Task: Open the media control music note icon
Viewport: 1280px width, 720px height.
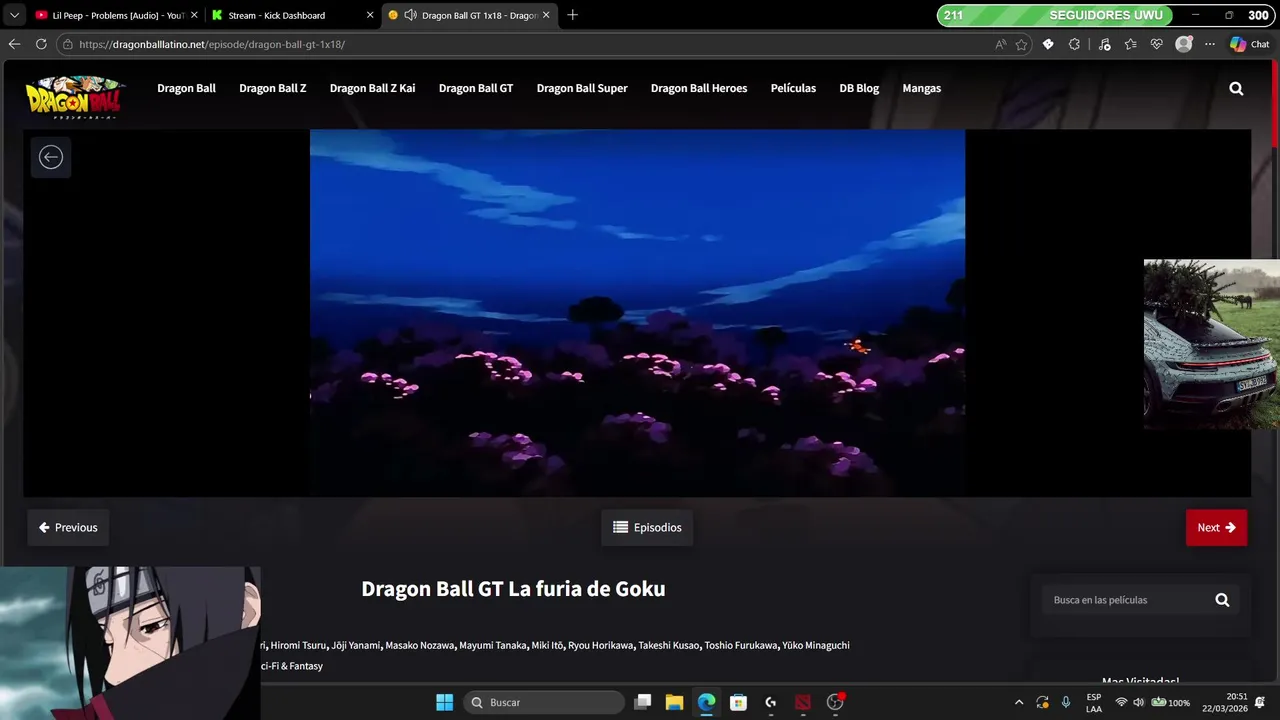Action: click(x=1104, y=44)
